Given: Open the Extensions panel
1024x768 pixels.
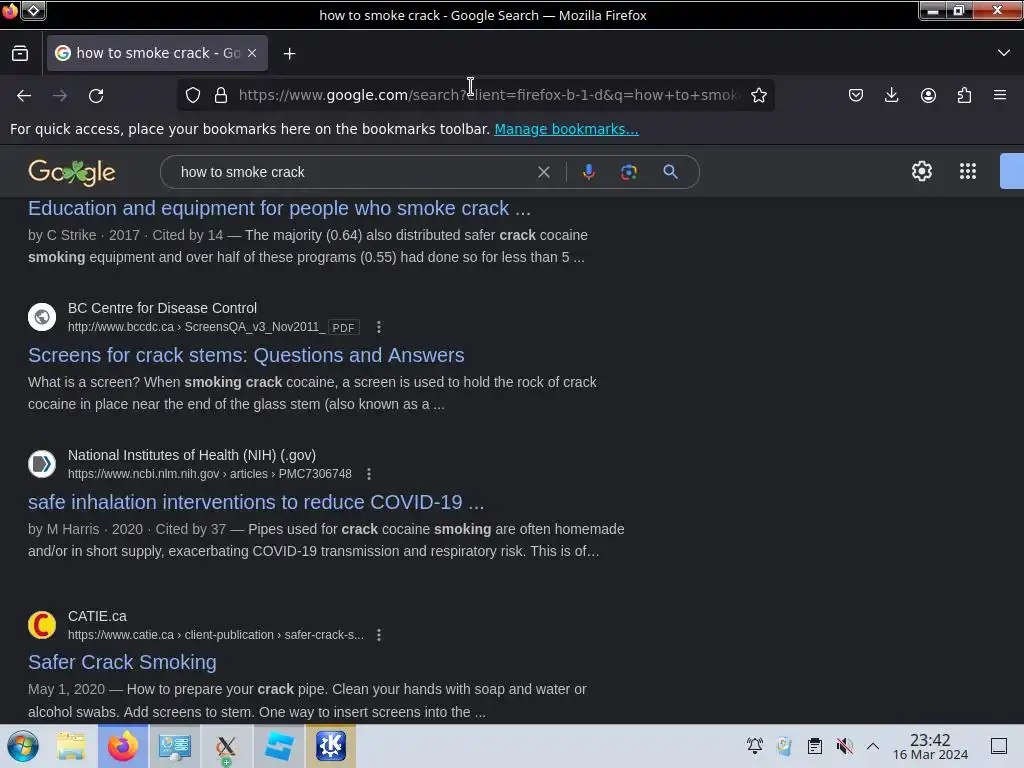Looking at the screenshot, I should coord(964,95).
